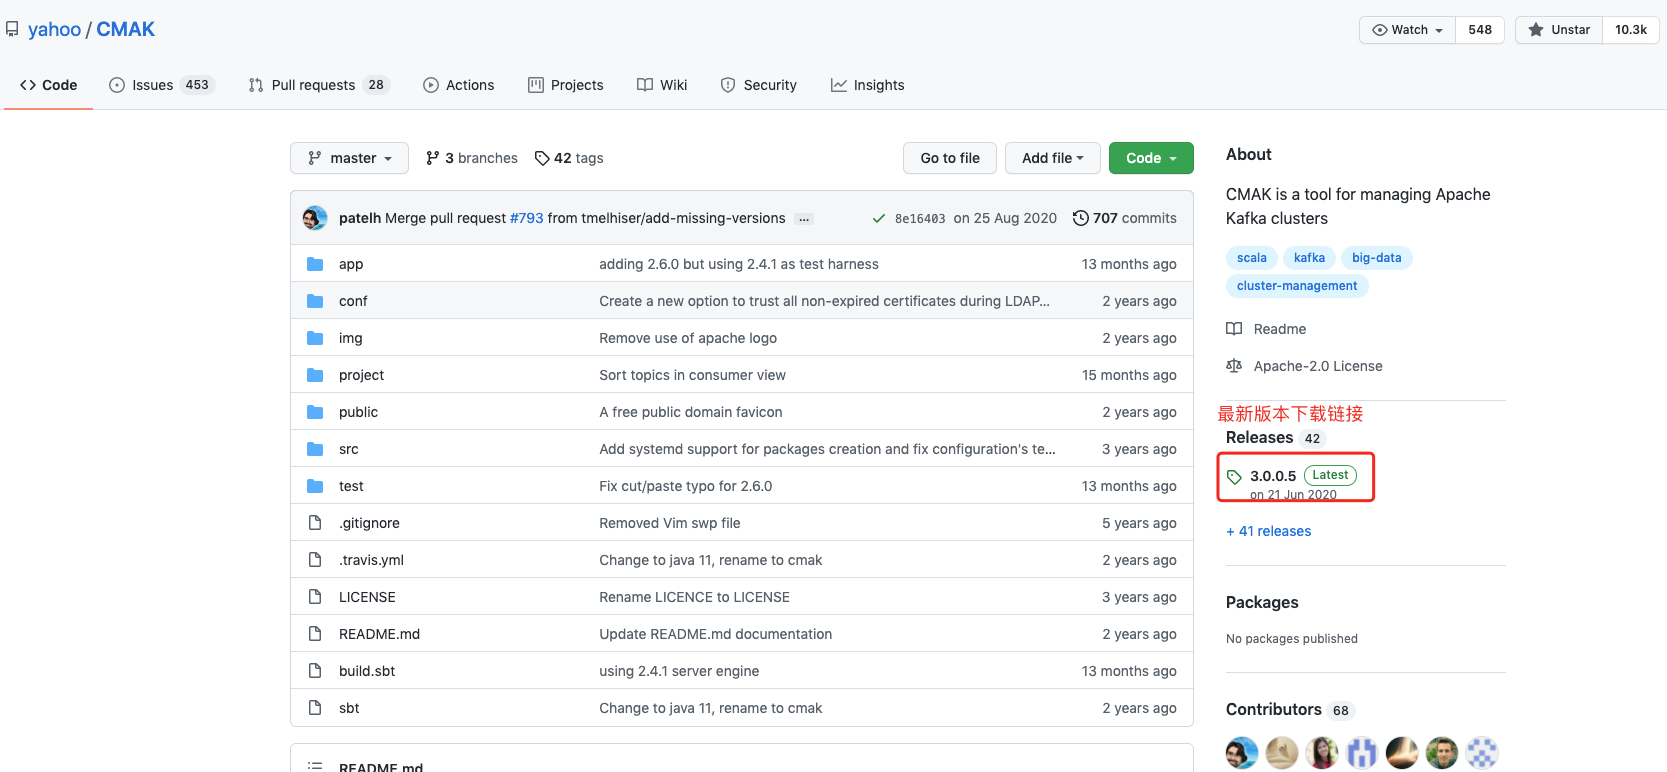Viewport: 1667px width, 772px height.
Task: Click patelh's avatar in commit bar
Action: 315,218
